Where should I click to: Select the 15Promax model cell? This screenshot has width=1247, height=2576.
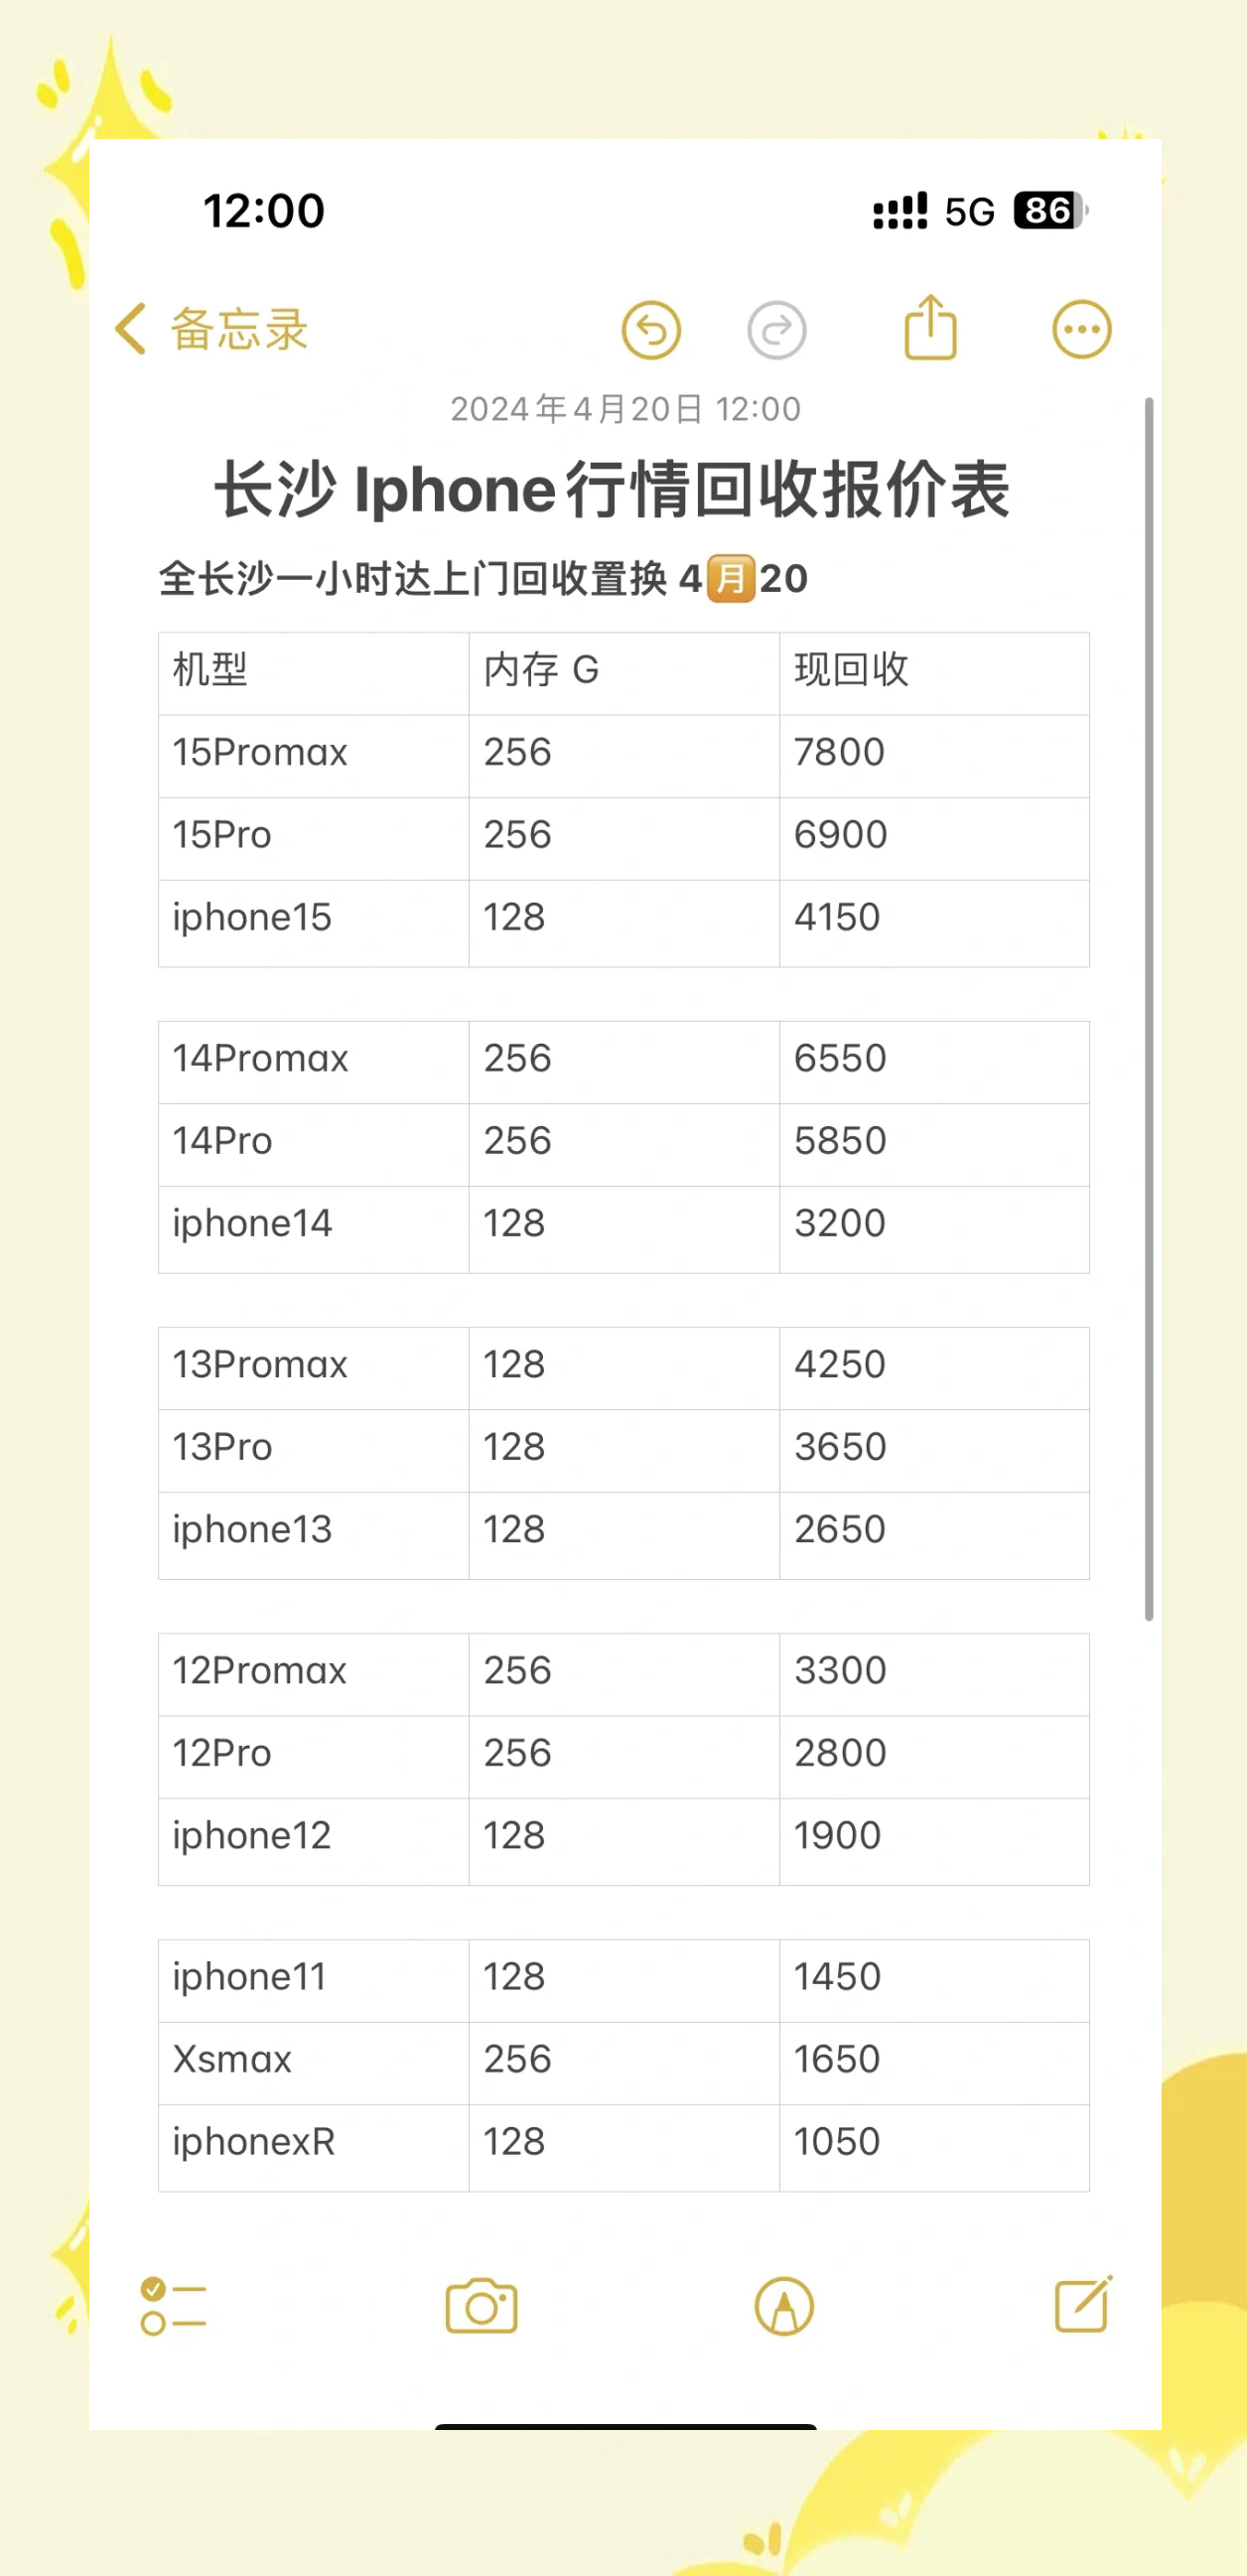(x=313, y=753)
